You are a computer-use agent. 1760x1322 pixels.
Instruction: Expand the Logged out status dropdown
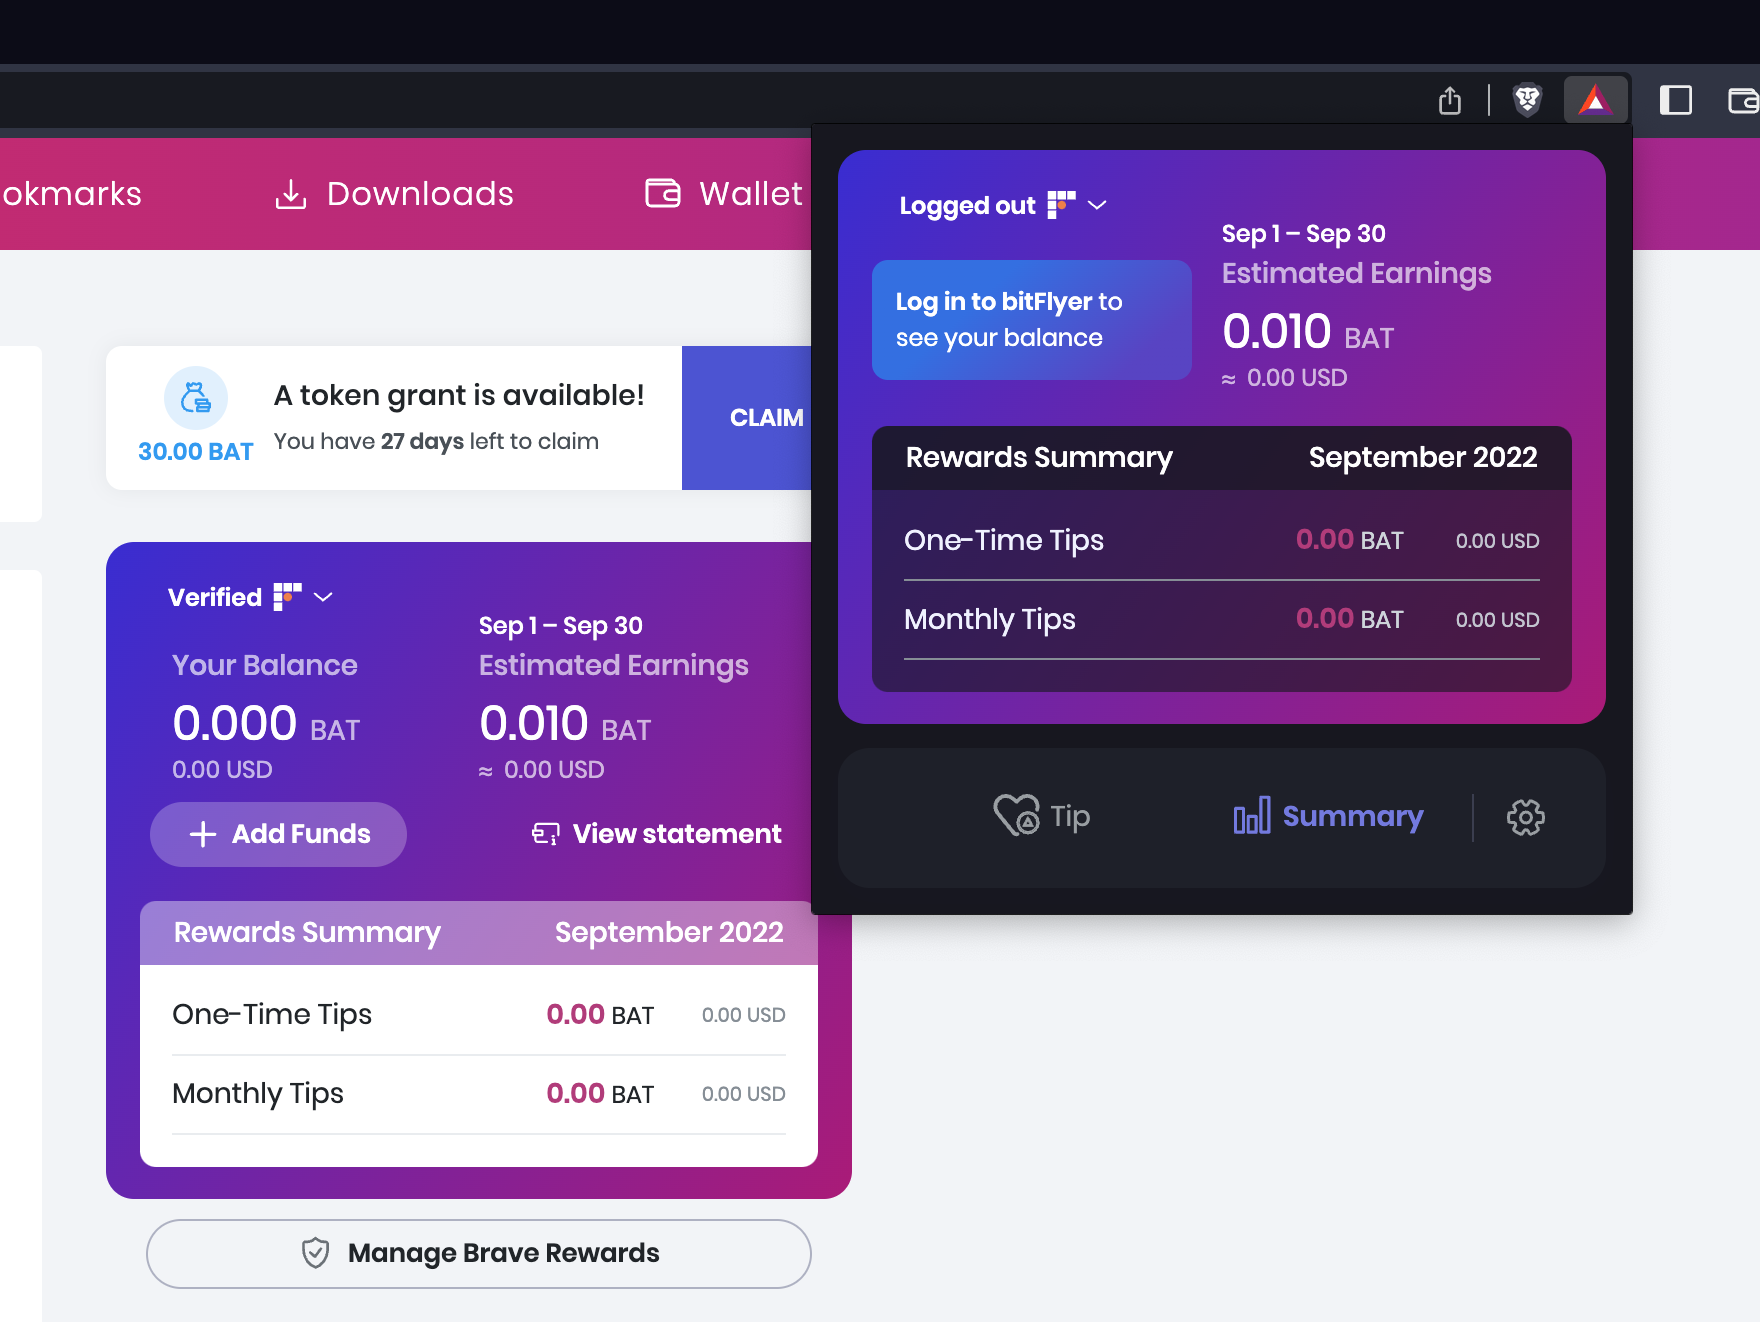tap(1097, 205)
